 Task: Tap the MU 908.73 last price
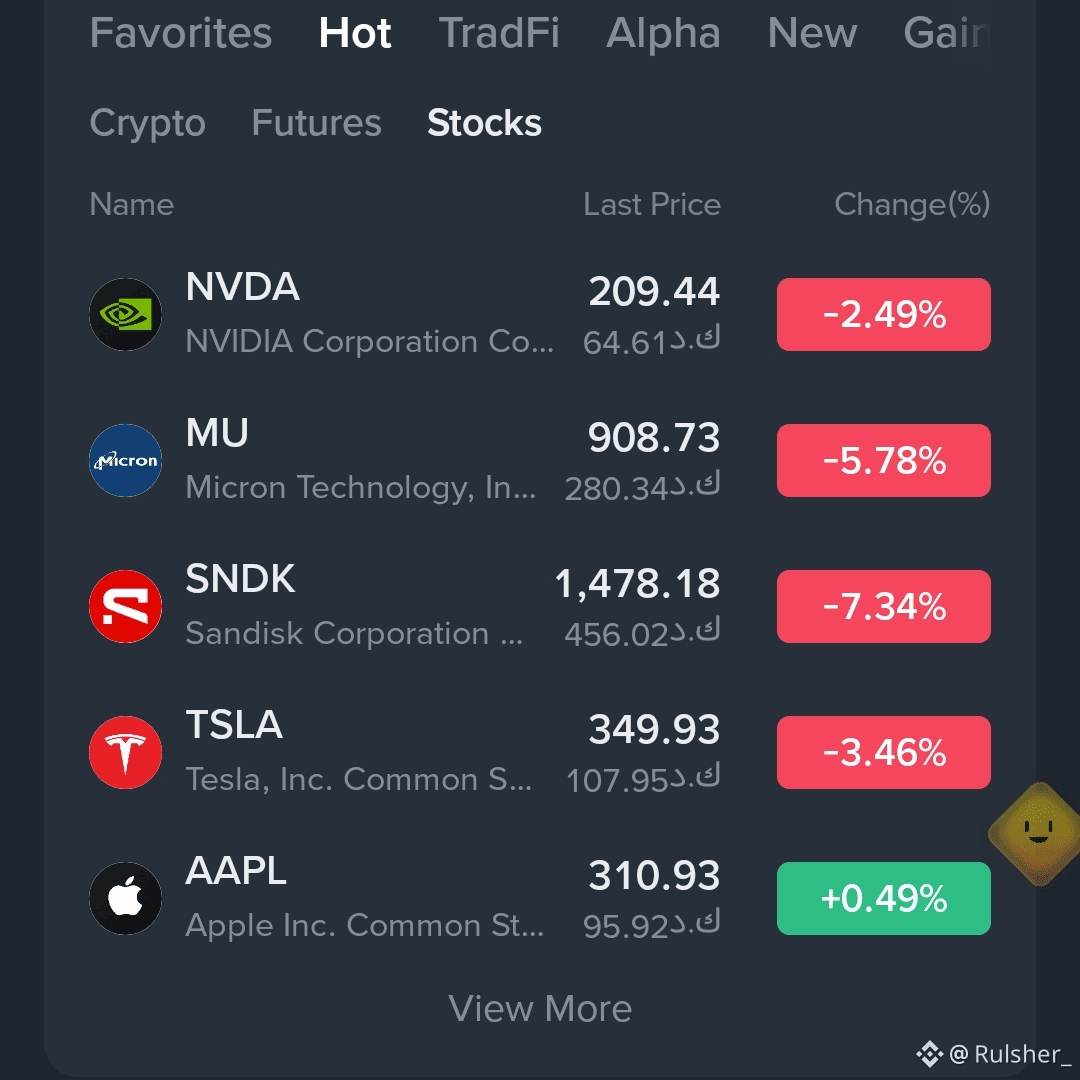654,437
